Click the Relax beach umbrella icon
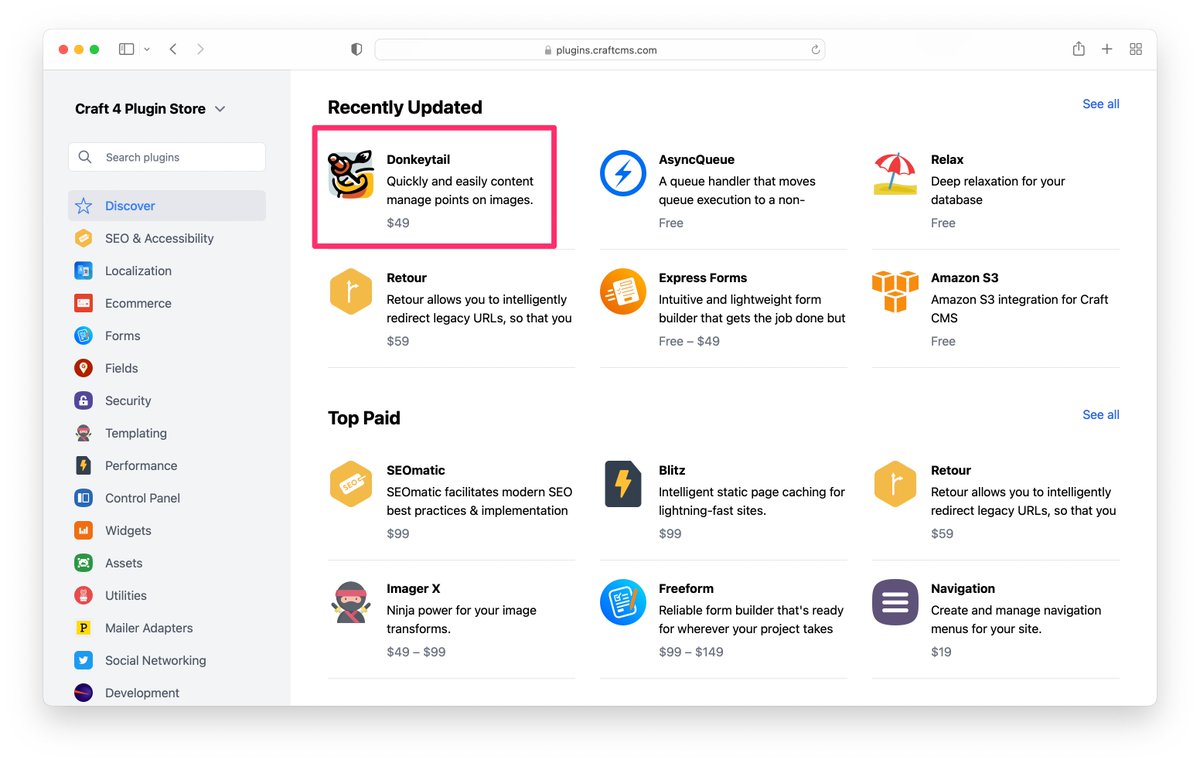1200x763 pixels. [895, 174]
